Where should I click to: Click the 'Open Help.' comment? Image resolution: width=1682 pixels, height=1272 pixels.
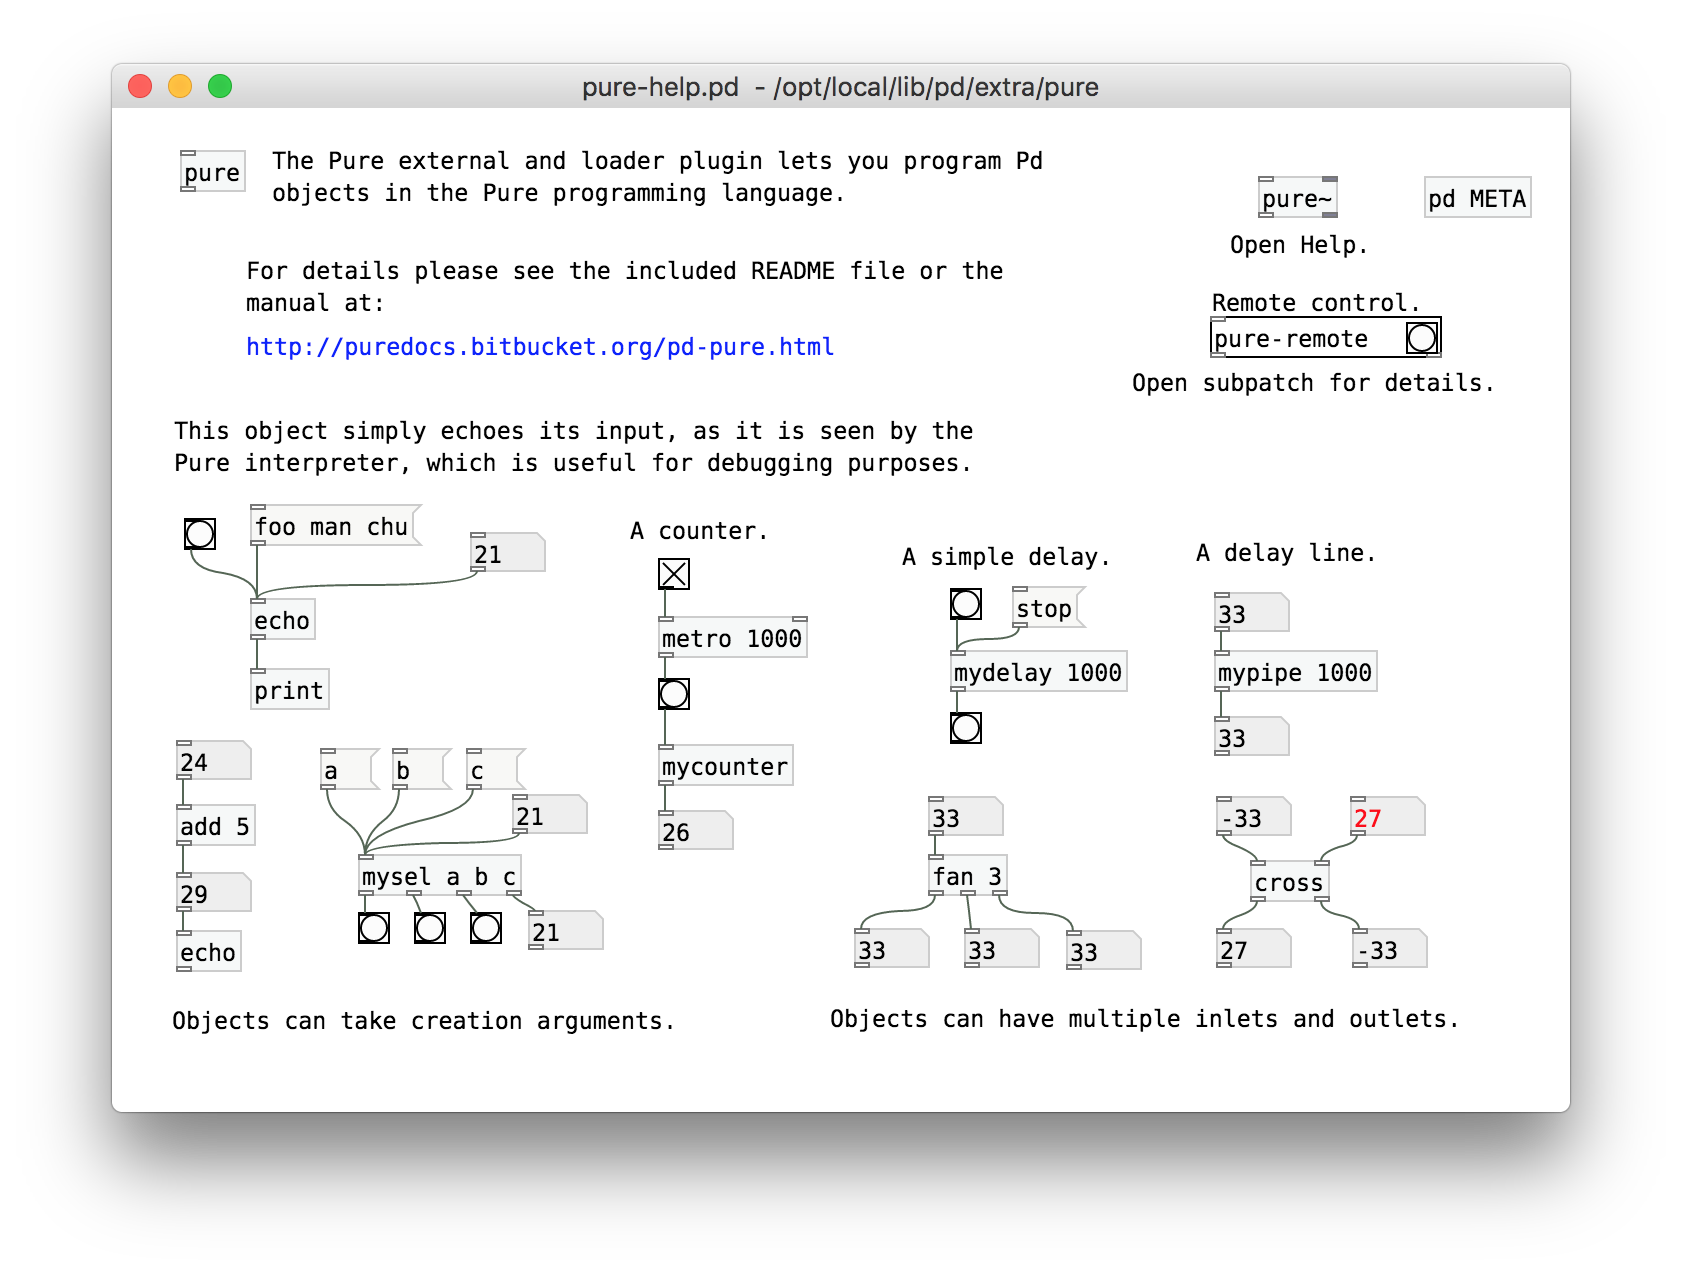(x=1299, y=246)
